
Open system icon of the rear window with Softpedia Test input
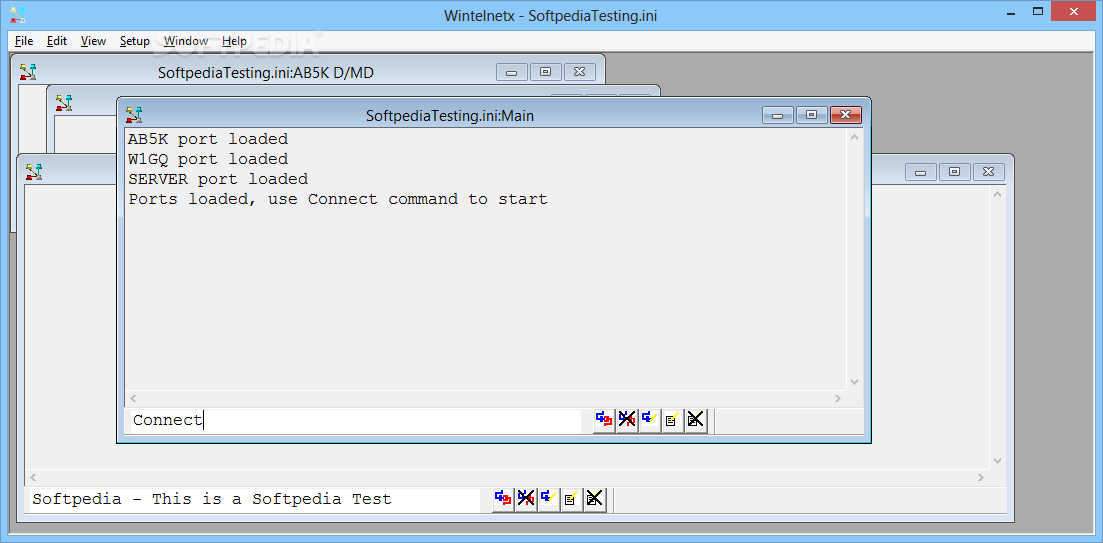tap(34, 172)
